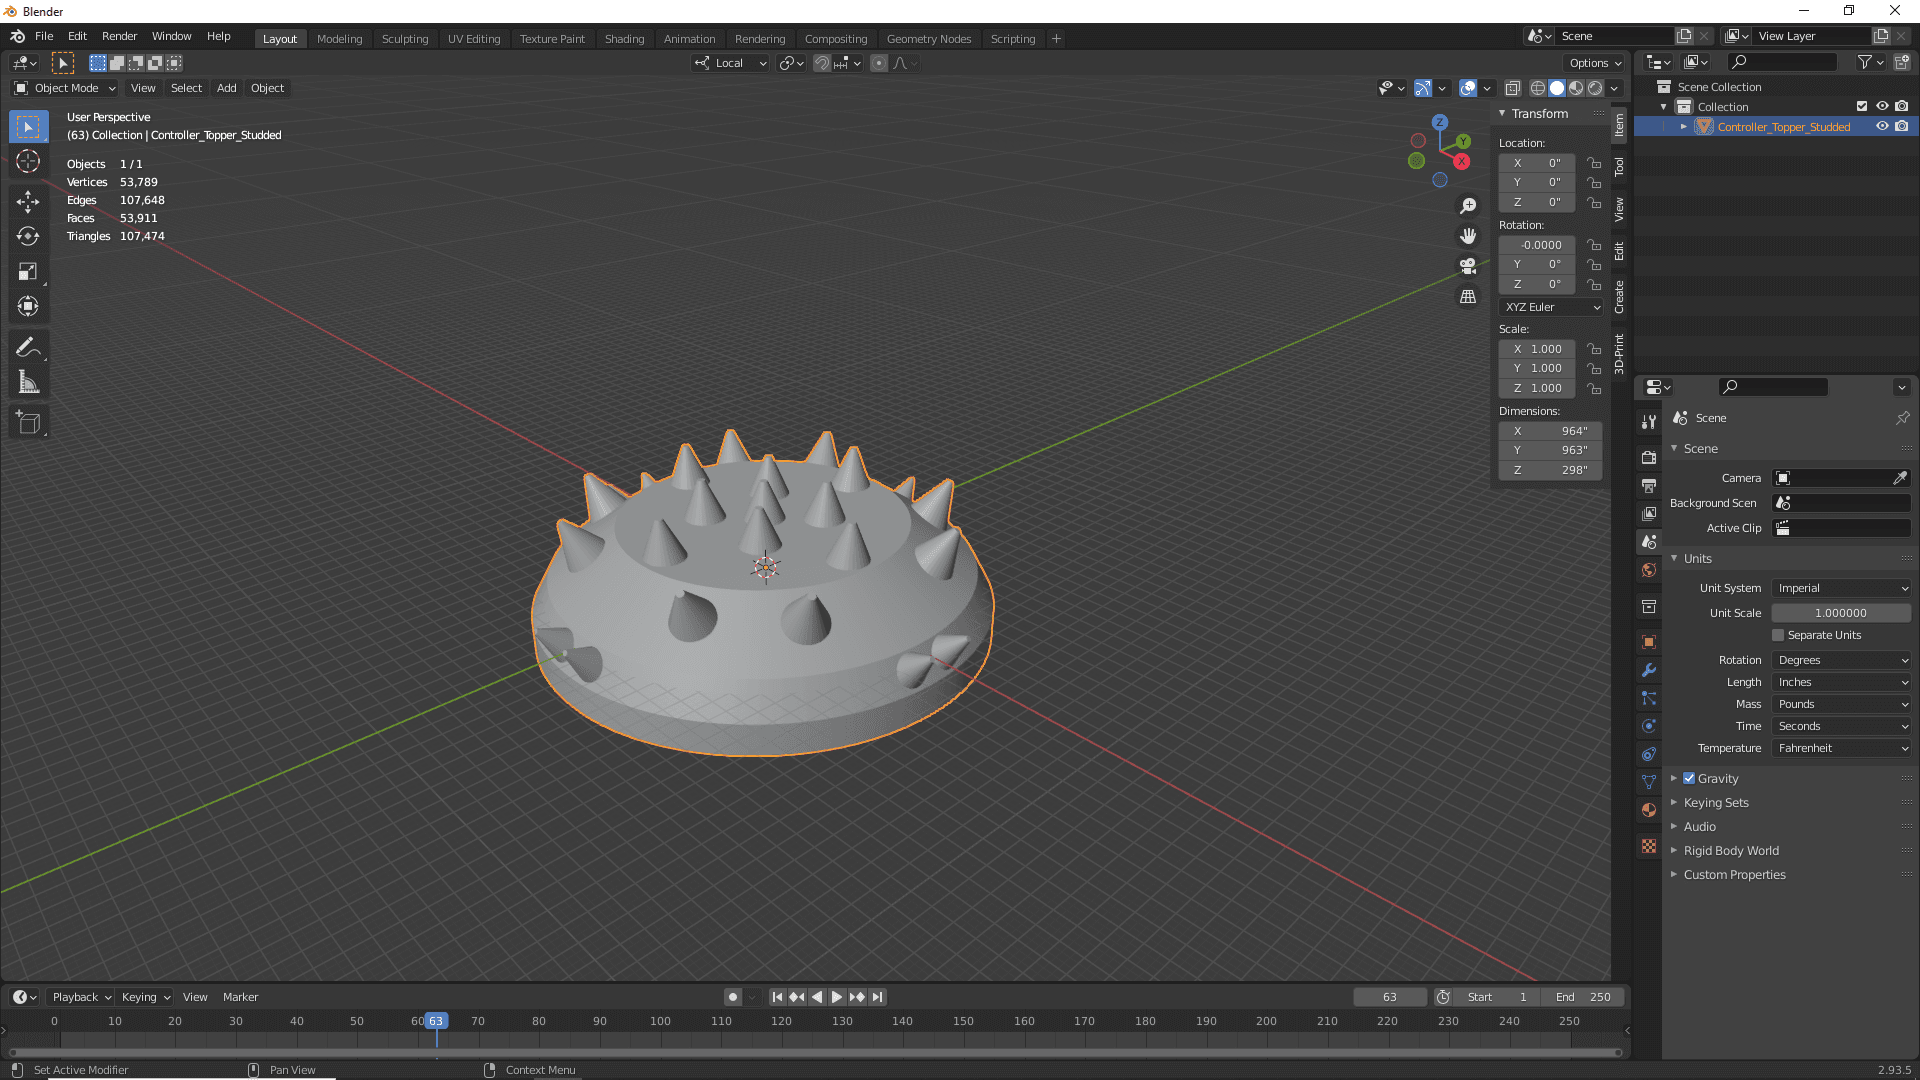Click Unit System Imperial dropdown
Image resolution: width=1920 pixels, height=1080 pixels.
[x=1841, y=588]
